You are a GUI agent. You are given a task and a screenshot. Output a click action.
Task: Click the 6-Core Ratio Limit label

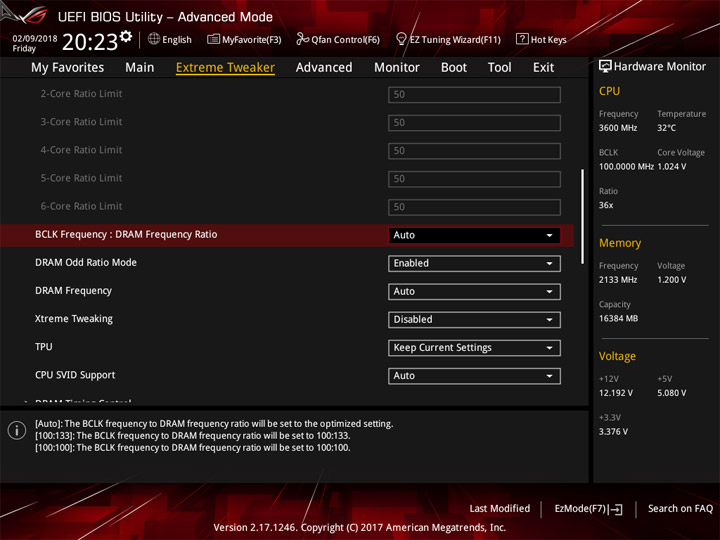[81, 206]
